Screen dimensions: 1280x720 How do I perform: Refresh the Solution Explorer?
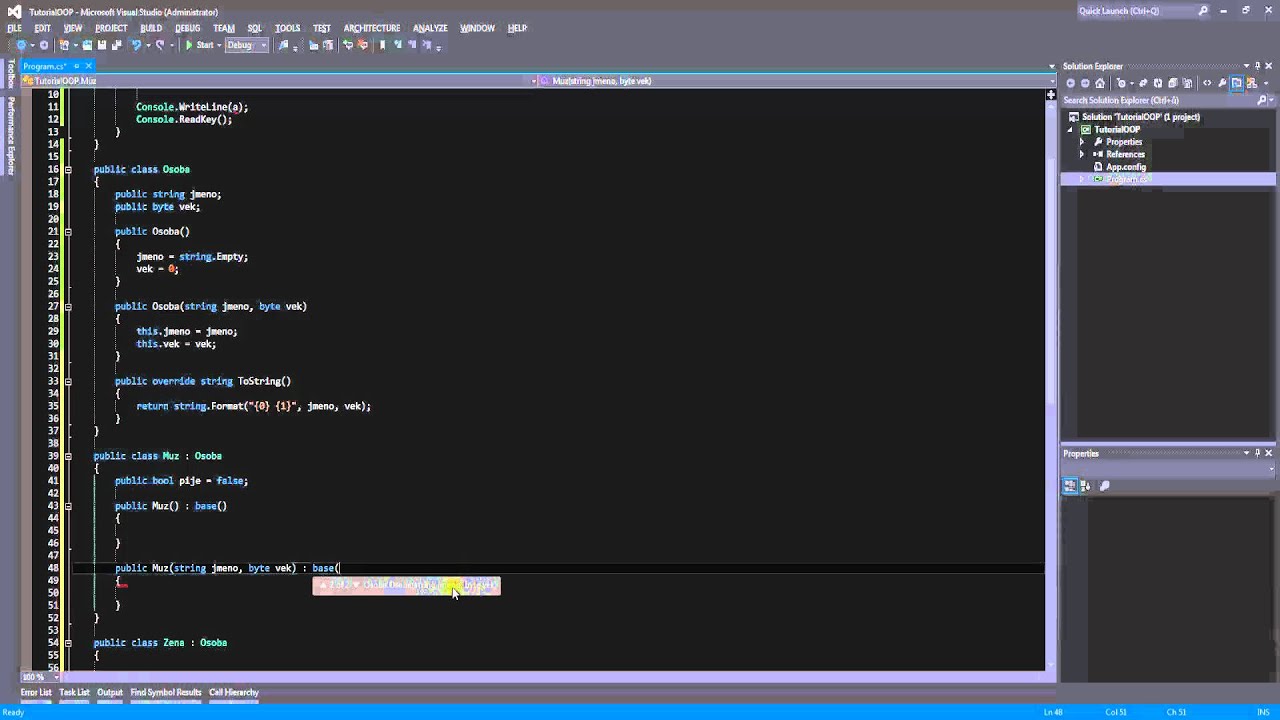[x=1158, y=83]
